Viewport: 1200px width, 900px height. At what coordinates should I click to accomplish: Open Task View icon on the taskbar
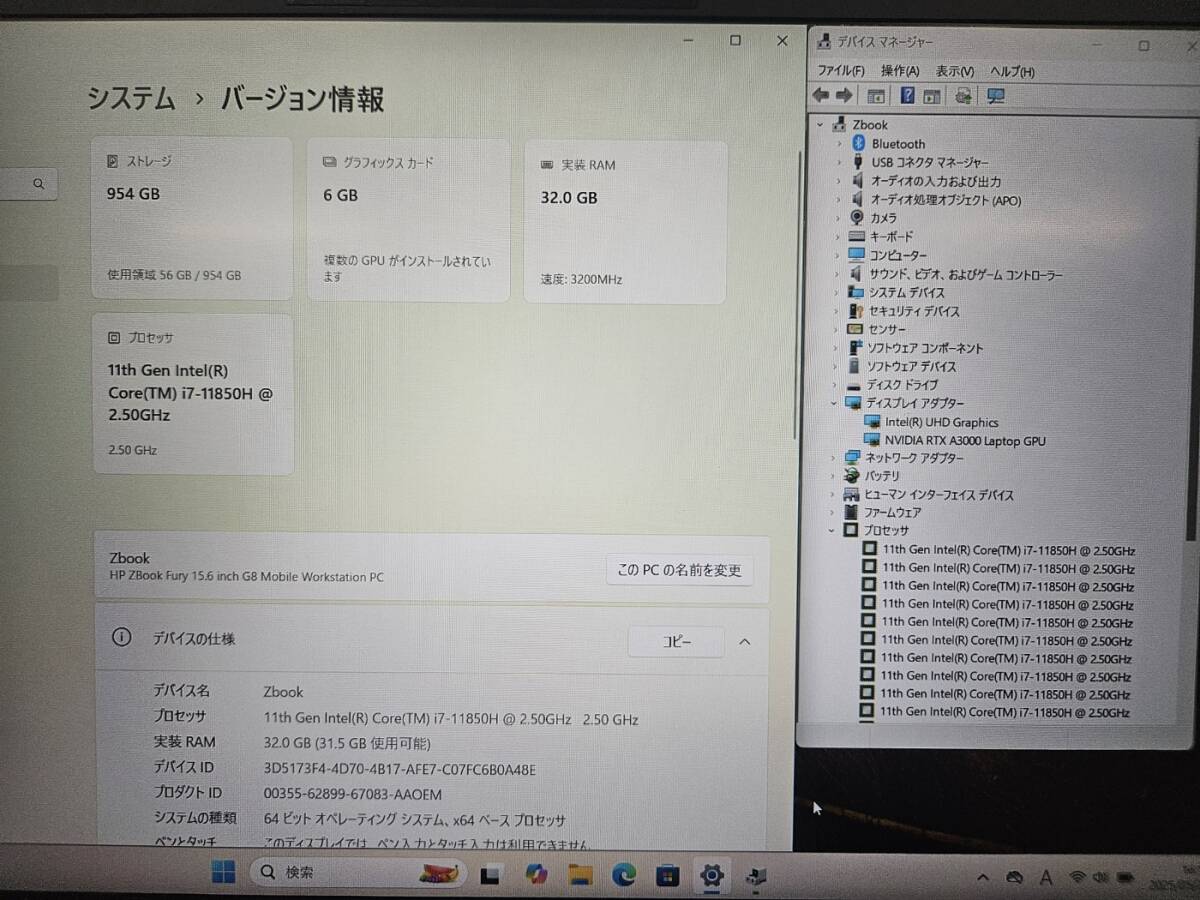489,875
